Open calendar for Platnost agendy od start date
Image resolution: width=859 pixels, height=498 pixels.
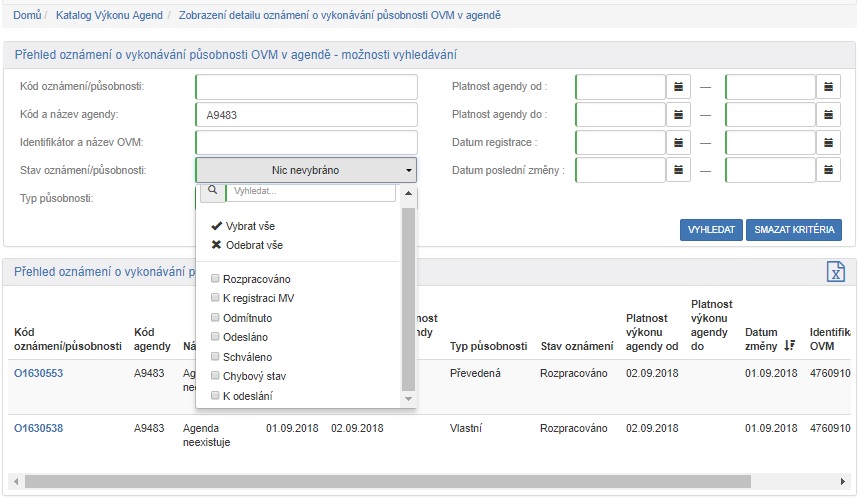tap(678, 87)
